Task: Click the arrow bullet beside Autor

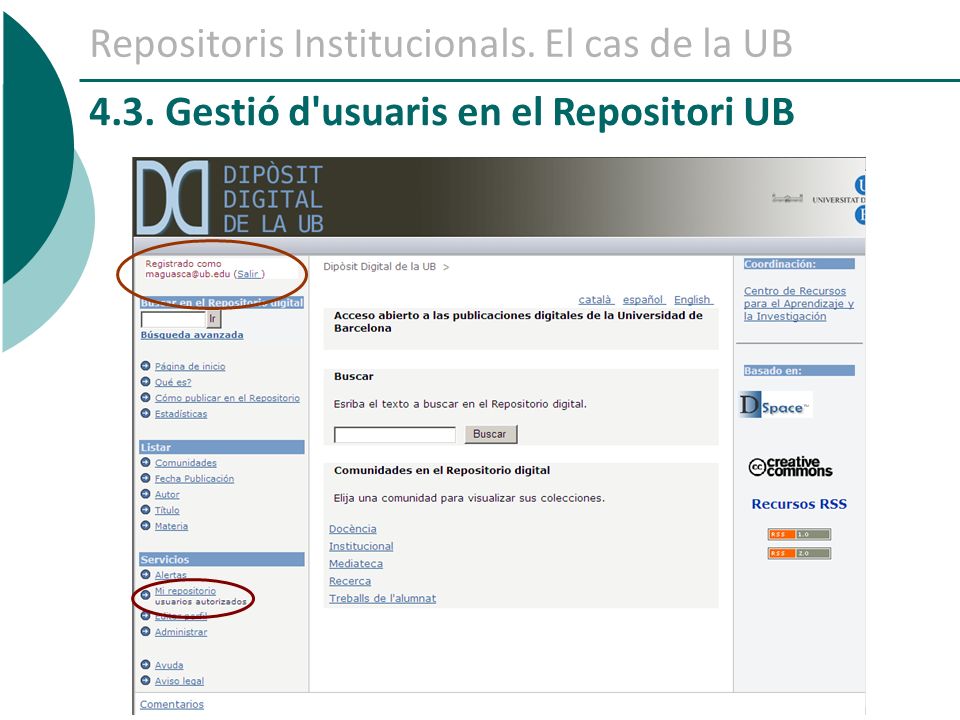Action: (145, 494)
